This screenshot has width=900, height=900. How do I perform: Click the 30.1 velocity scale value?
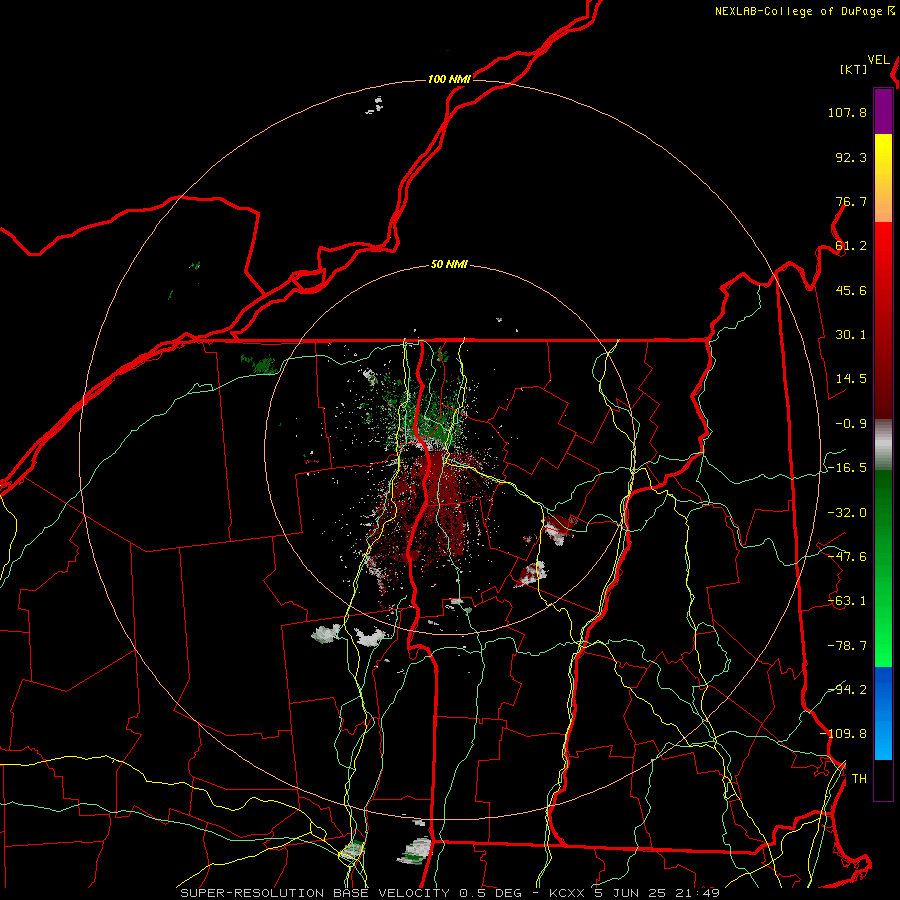(x=851, y=335)
